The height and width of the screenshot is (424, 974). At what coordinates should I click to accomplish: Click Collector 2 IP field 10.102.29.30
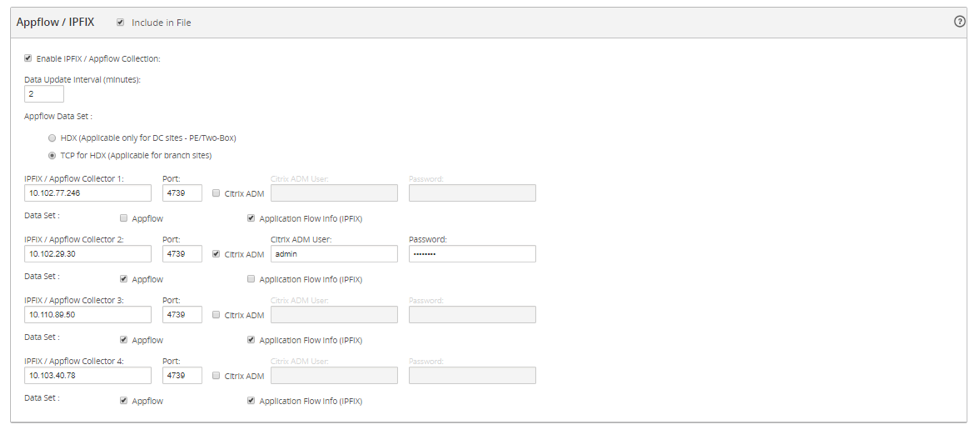(x=88, y=254)
